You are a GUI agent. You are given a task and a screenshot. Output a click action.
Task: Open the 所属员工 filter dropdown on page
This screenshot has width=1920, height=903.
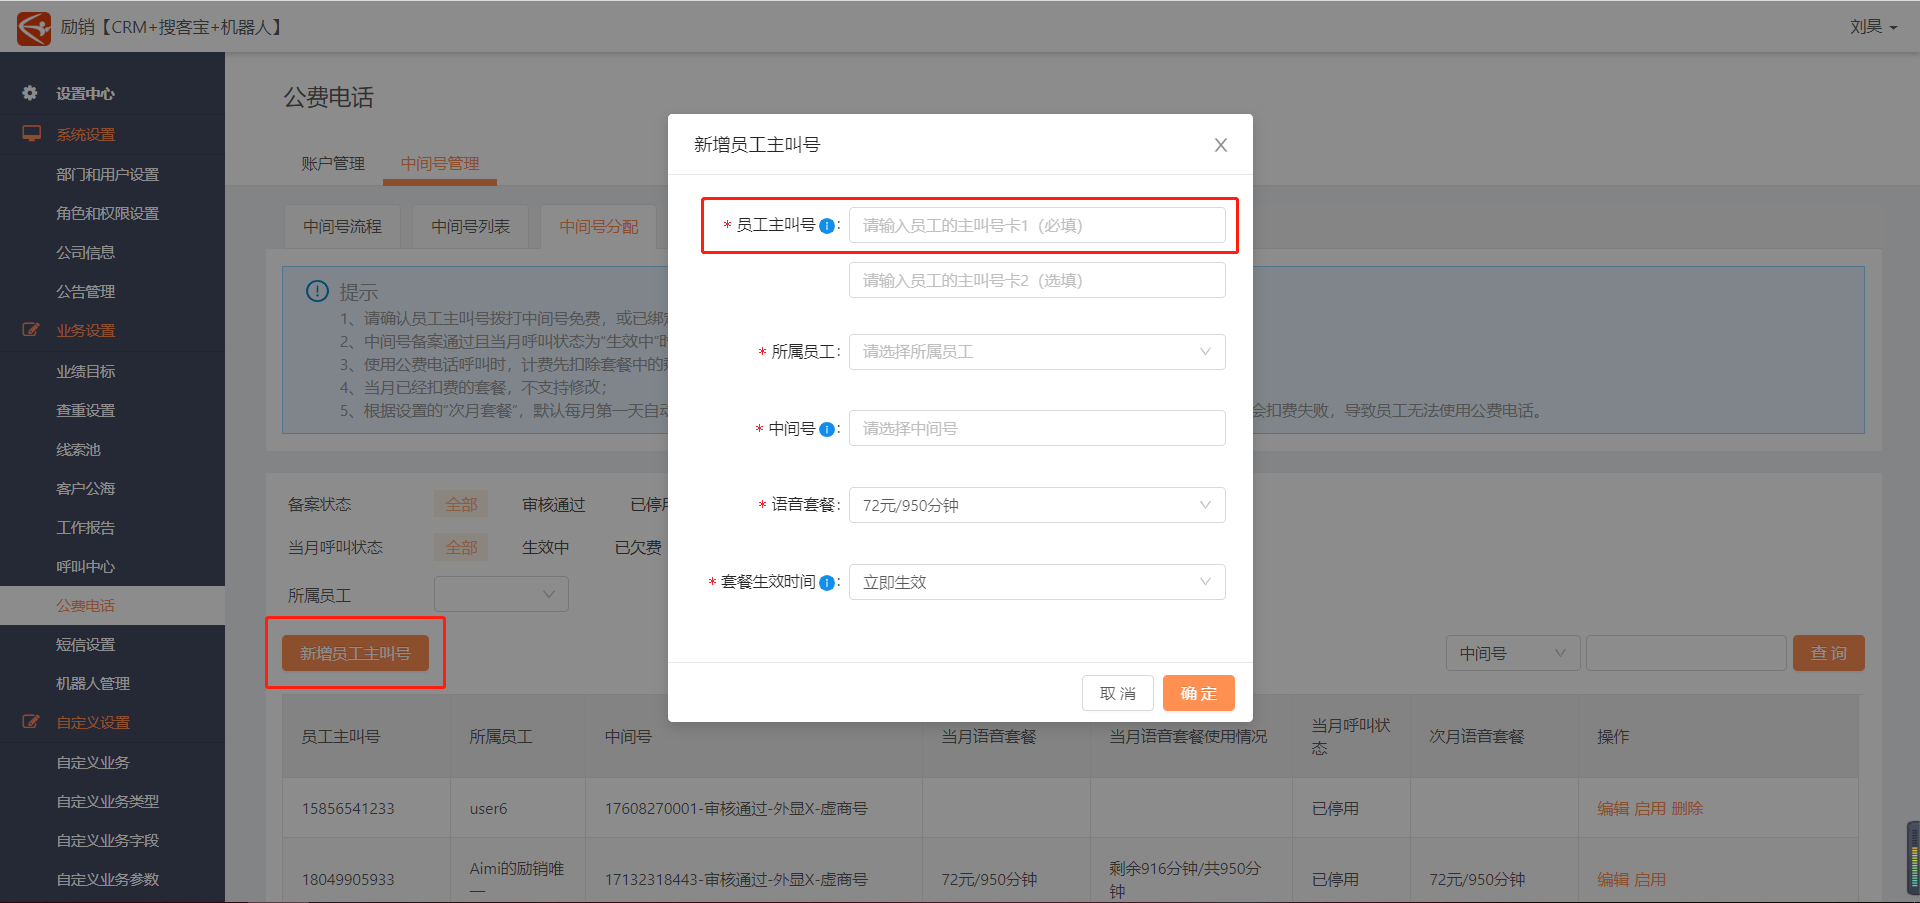(x=501, y=594)
